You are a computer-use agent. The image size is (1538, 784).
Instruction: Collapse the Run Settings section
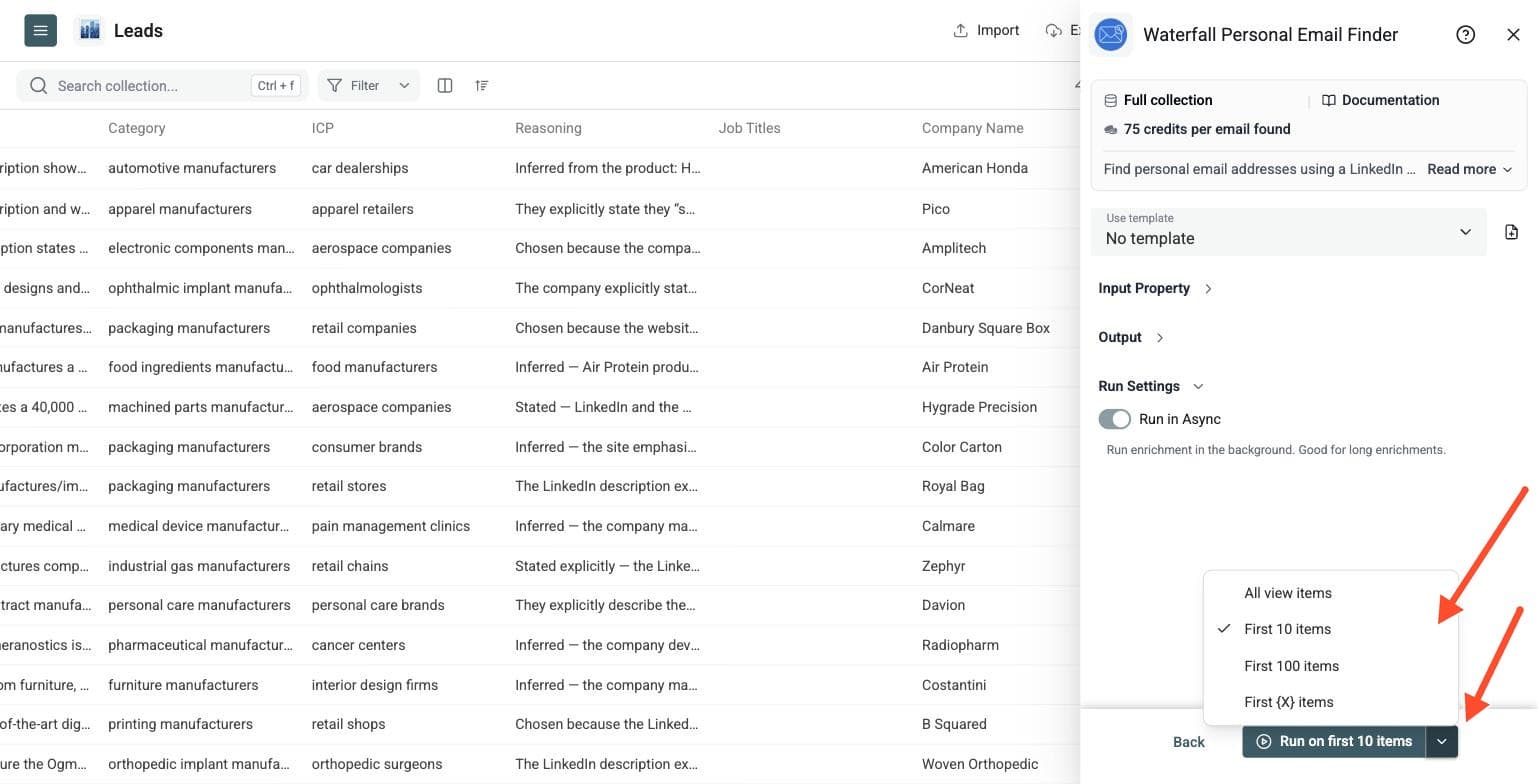pos(1151,386)
